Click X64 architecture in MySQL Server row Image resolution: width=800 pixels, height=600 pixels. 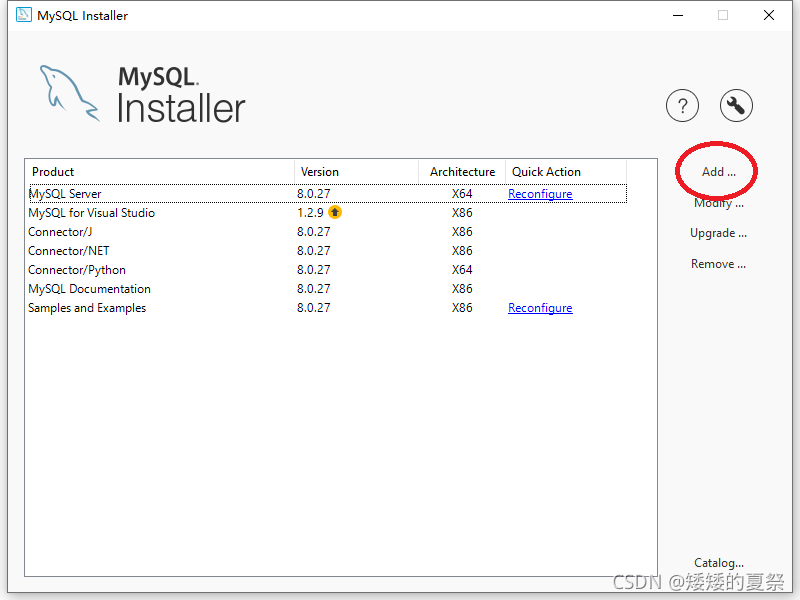click(462, 194)
